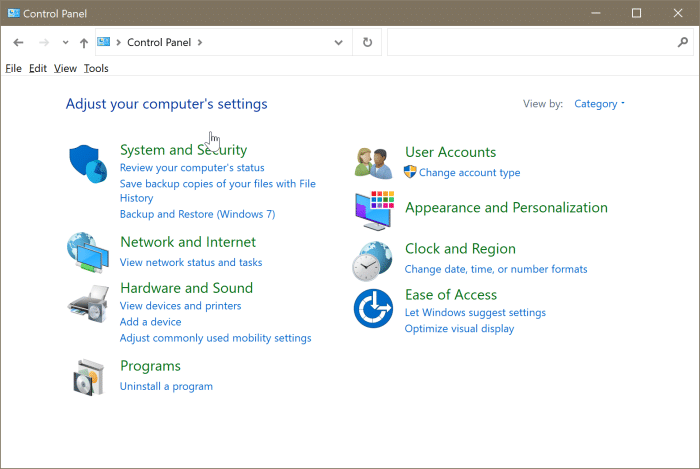Click the search magnifier icon
This screenshot has height=469, width=700.
pyautogui.click(x=683, y=42)
